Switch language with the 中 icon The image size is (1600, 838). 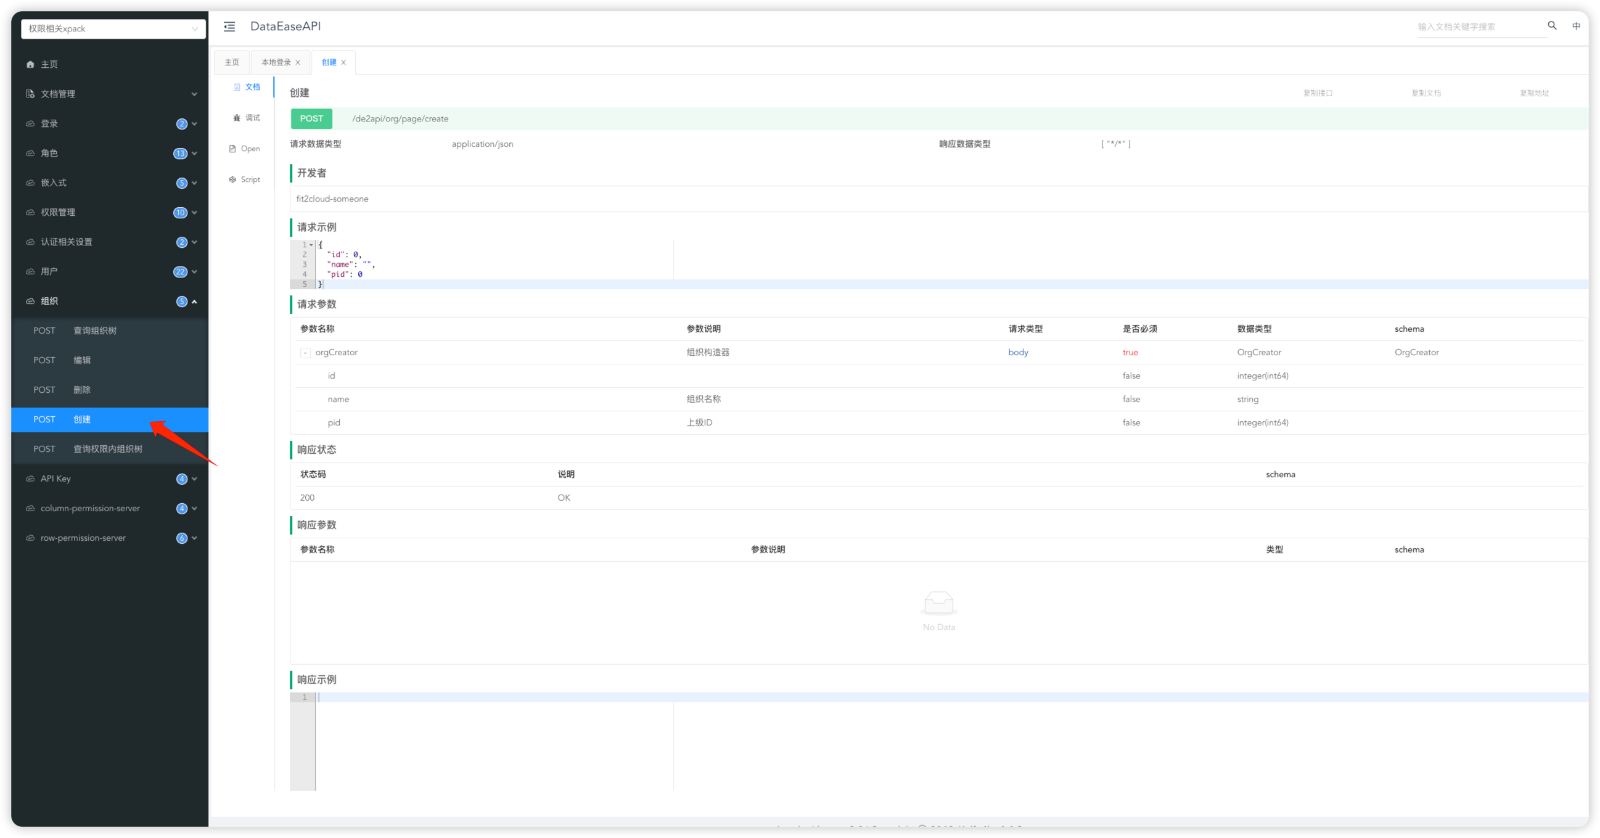[x=1576, y=26]
